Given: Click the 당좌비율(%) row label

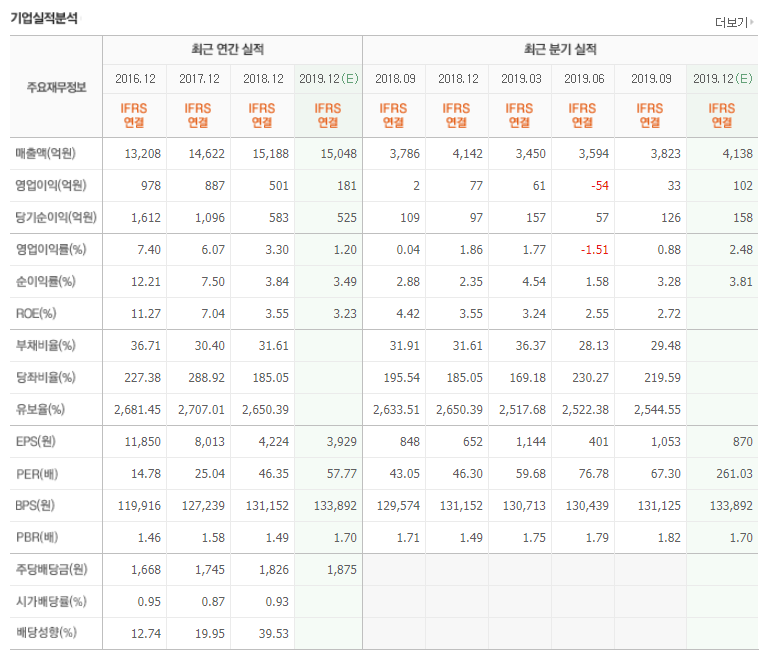Looking at the screenshot, I should pos(45,378).
